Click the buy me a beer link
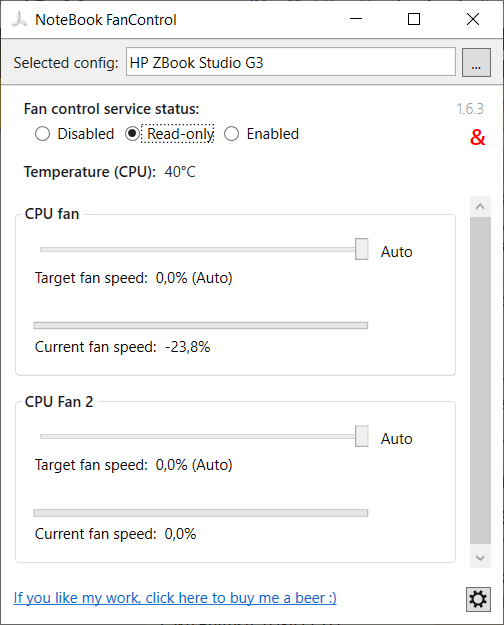This screenshot has width=504, height=625. 175,598
